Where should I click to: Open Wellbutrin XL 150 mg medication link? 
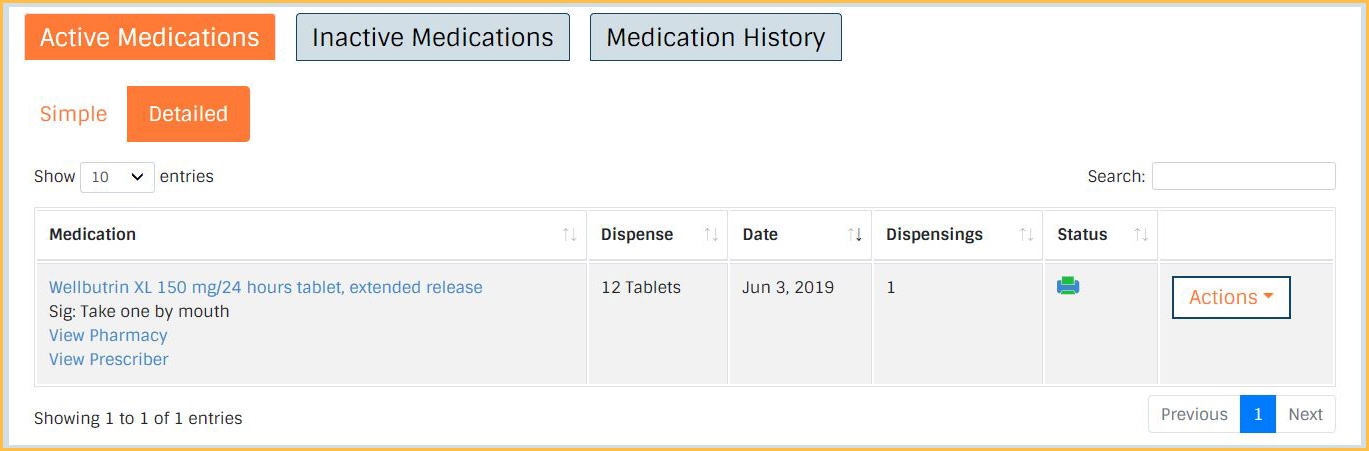pos(266,287)
